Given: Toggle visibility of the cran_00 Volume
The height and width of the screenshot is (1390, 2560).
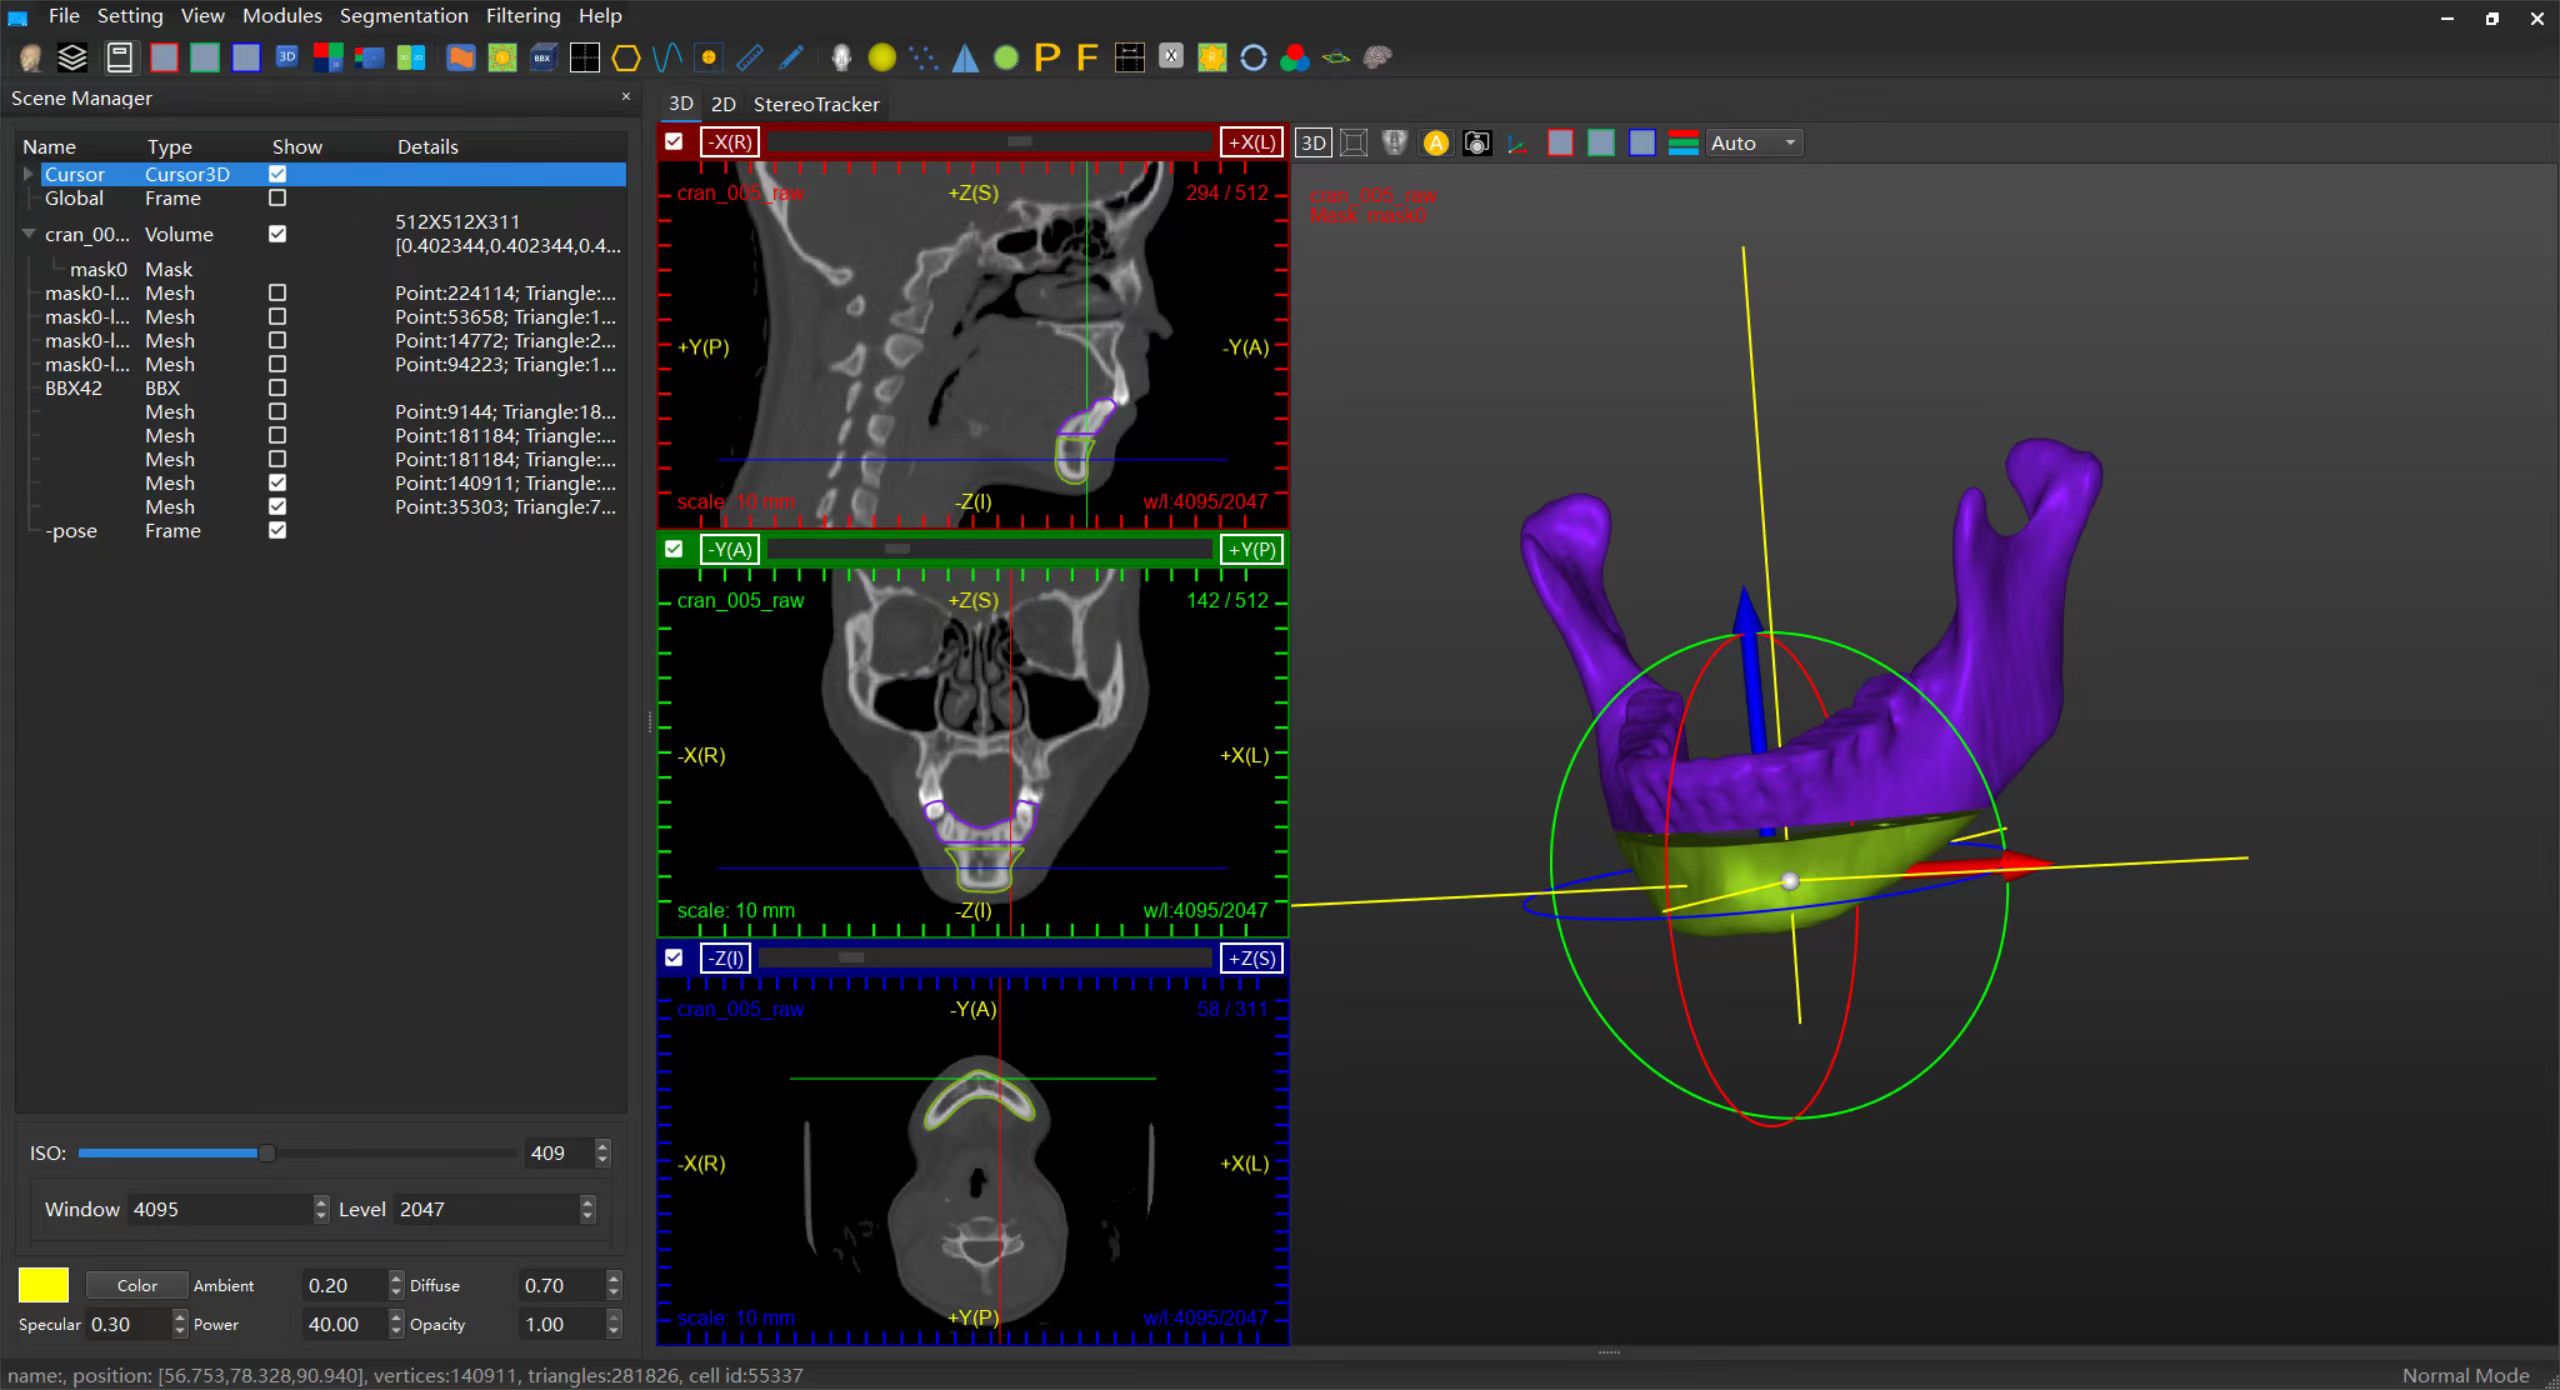Looking at the screenshot, I should (277, 234).
